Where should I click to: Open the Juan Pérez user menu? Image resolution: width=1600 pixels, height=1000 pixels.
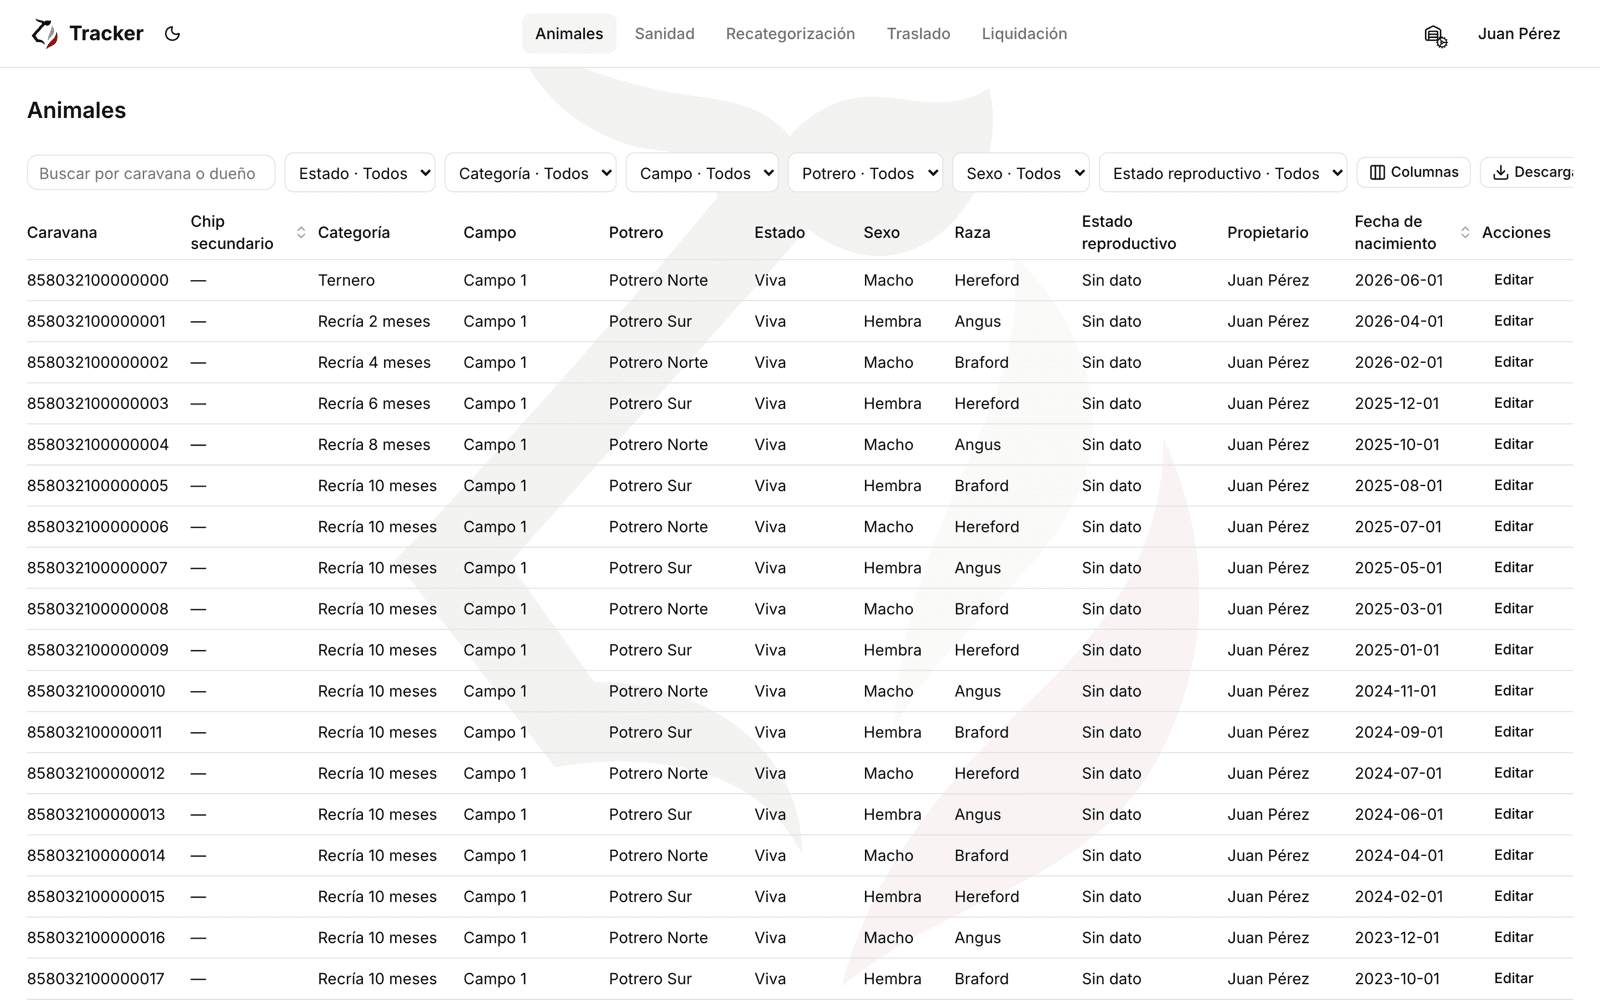click(x=1519, y=34)
